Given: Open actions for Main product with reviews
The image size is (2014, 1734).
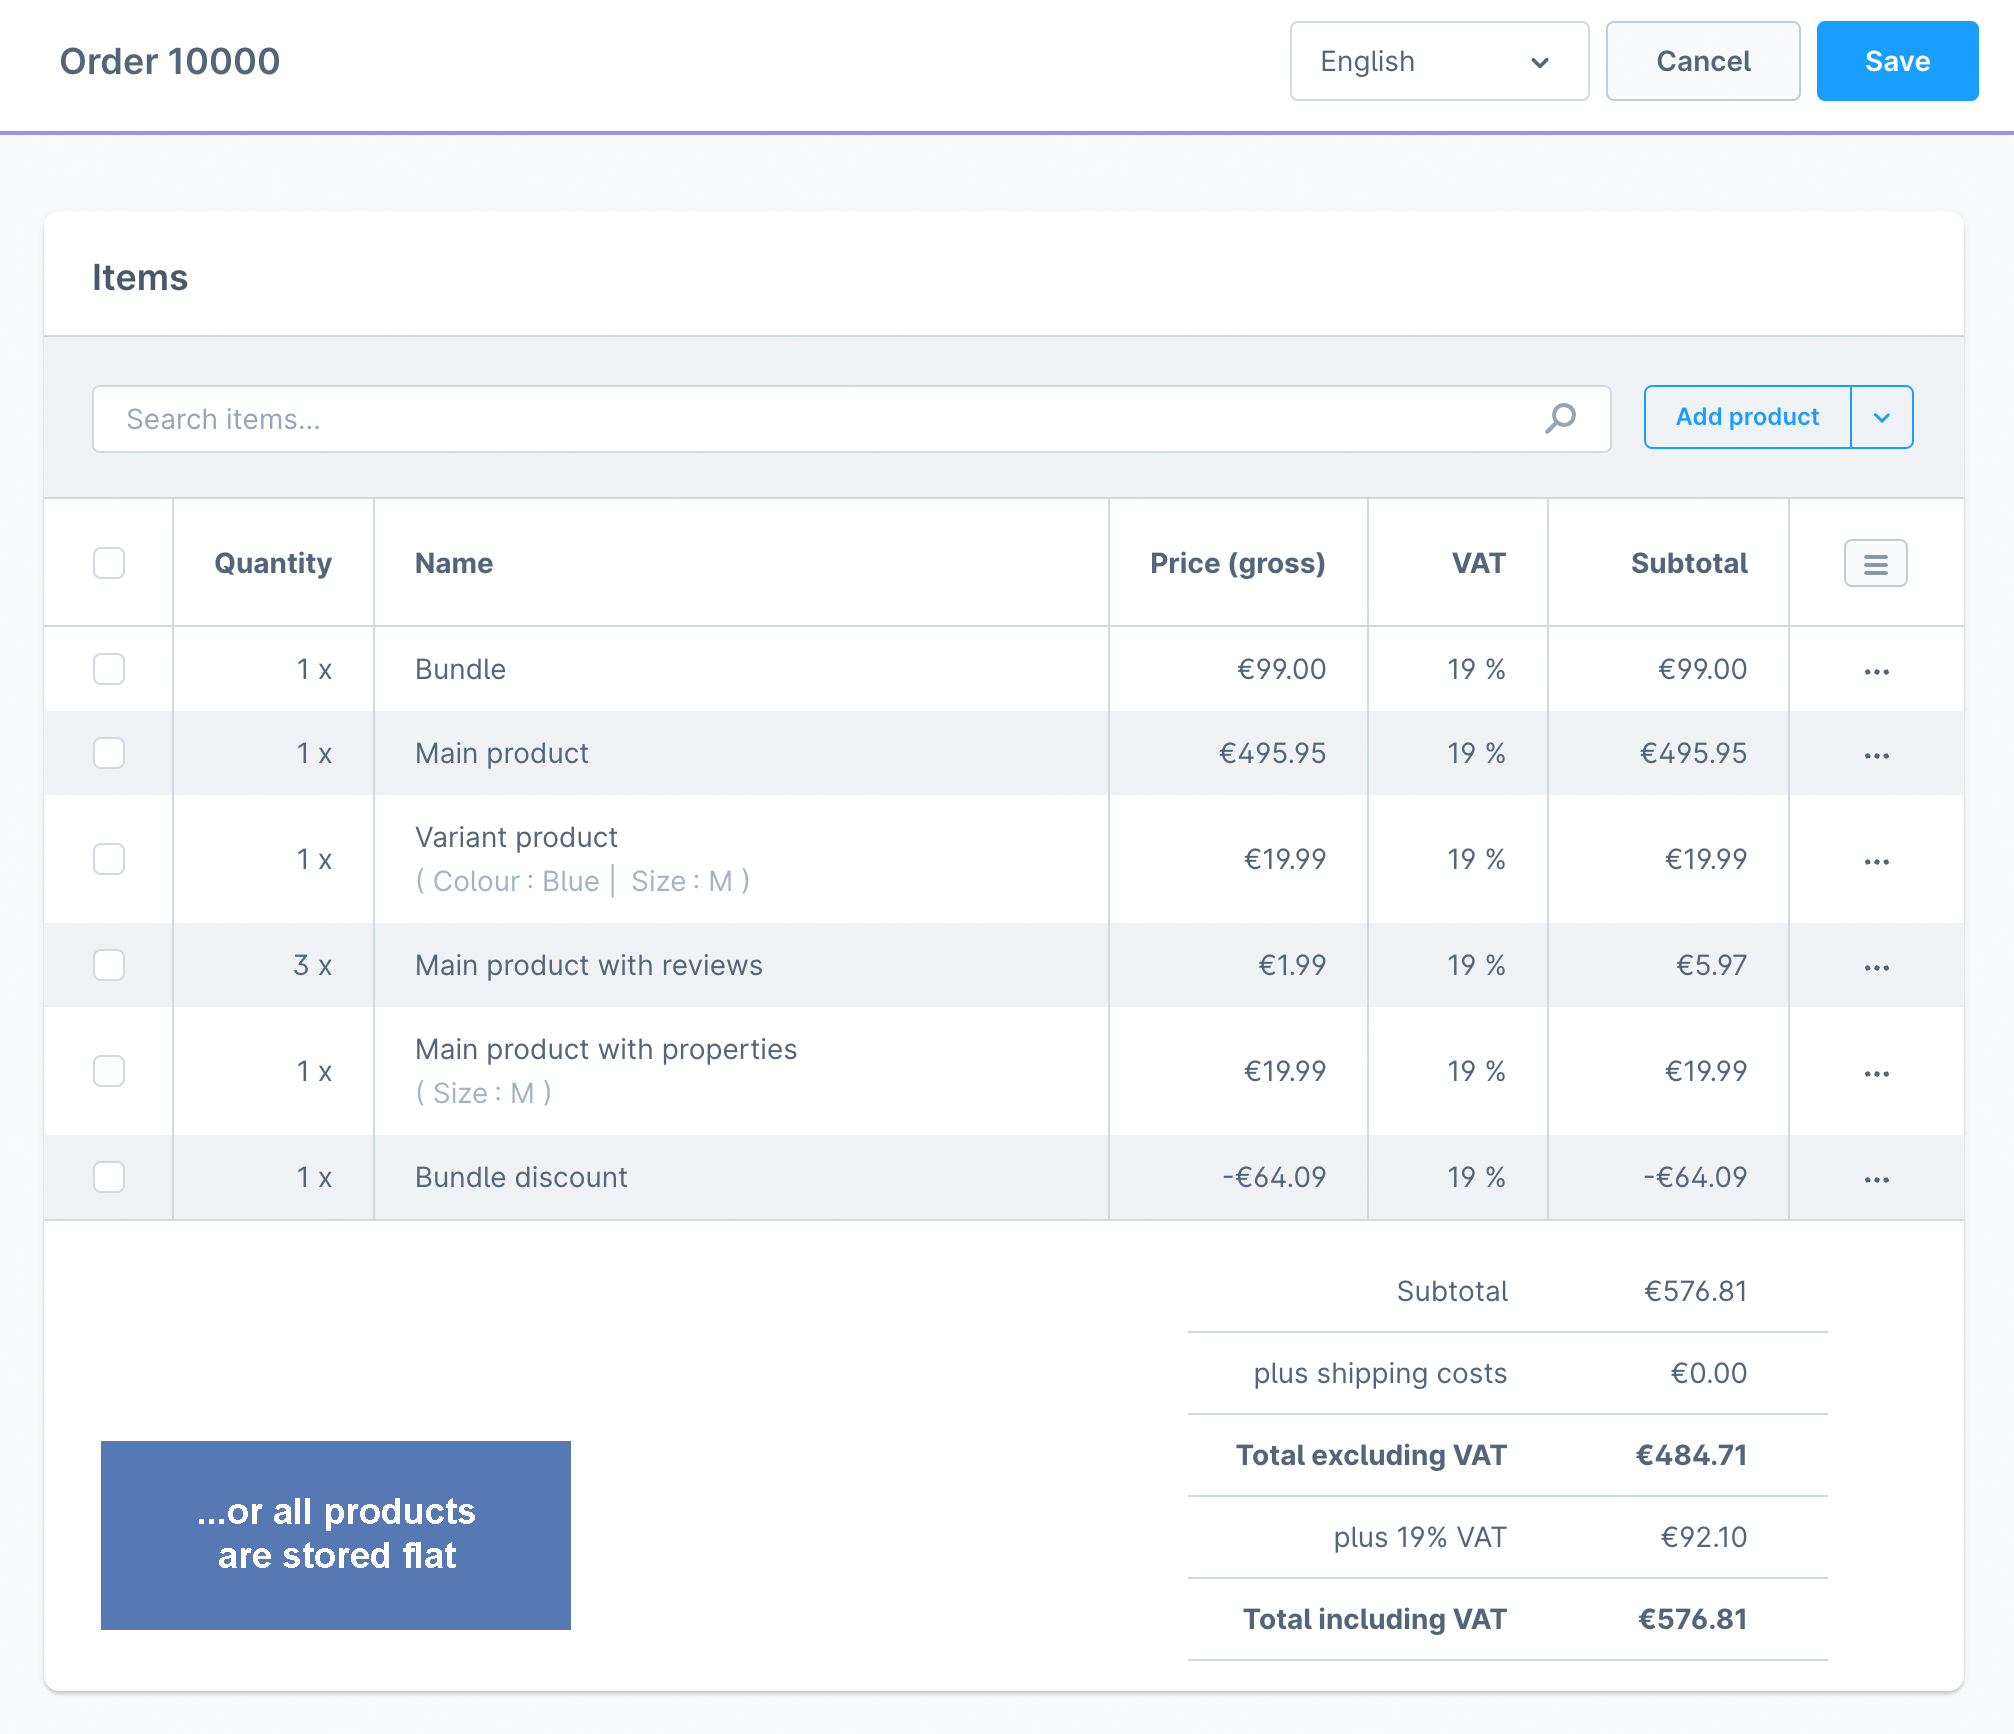Looking at the screenshot, I should pos(1876,967).
